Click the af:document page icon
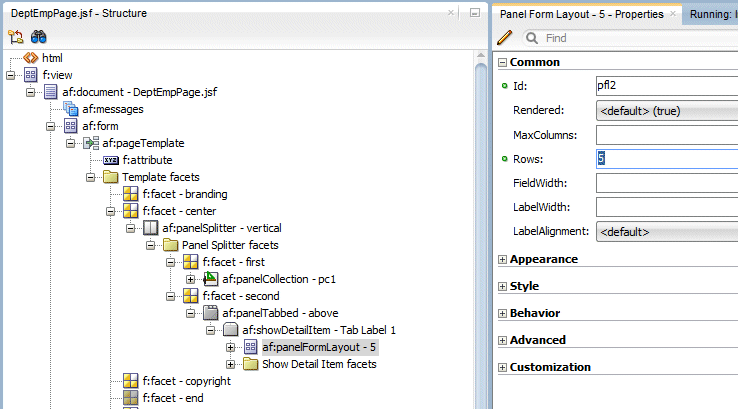The height and width of the screenshot is (409, 738). [x=50, y=92]
